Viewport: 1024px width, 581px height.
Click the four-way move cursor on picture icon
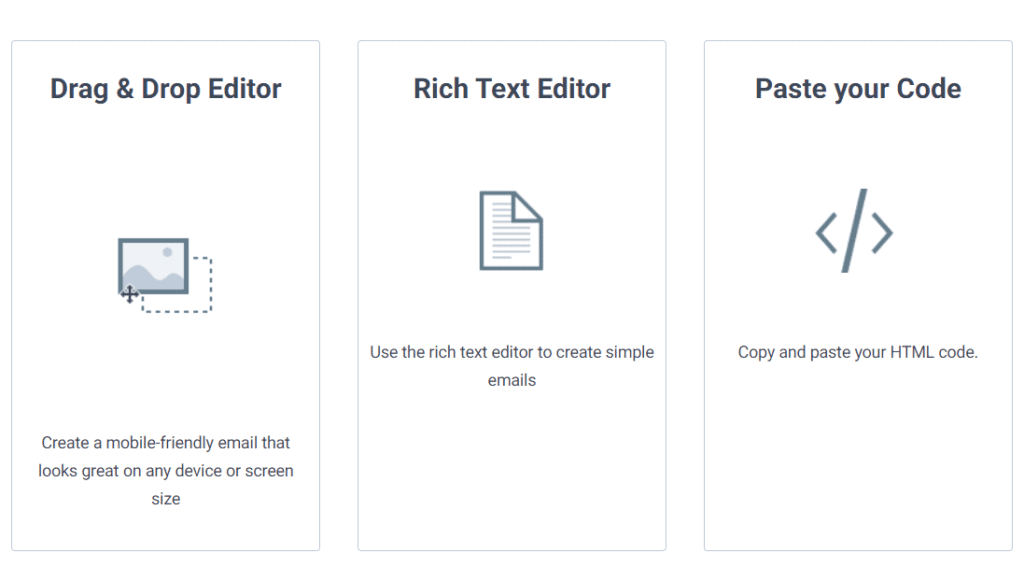(x=129, y=294)
